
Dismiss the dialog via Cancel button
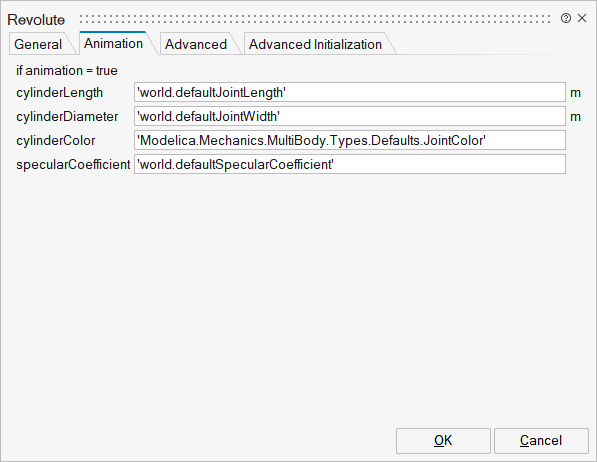541,441
